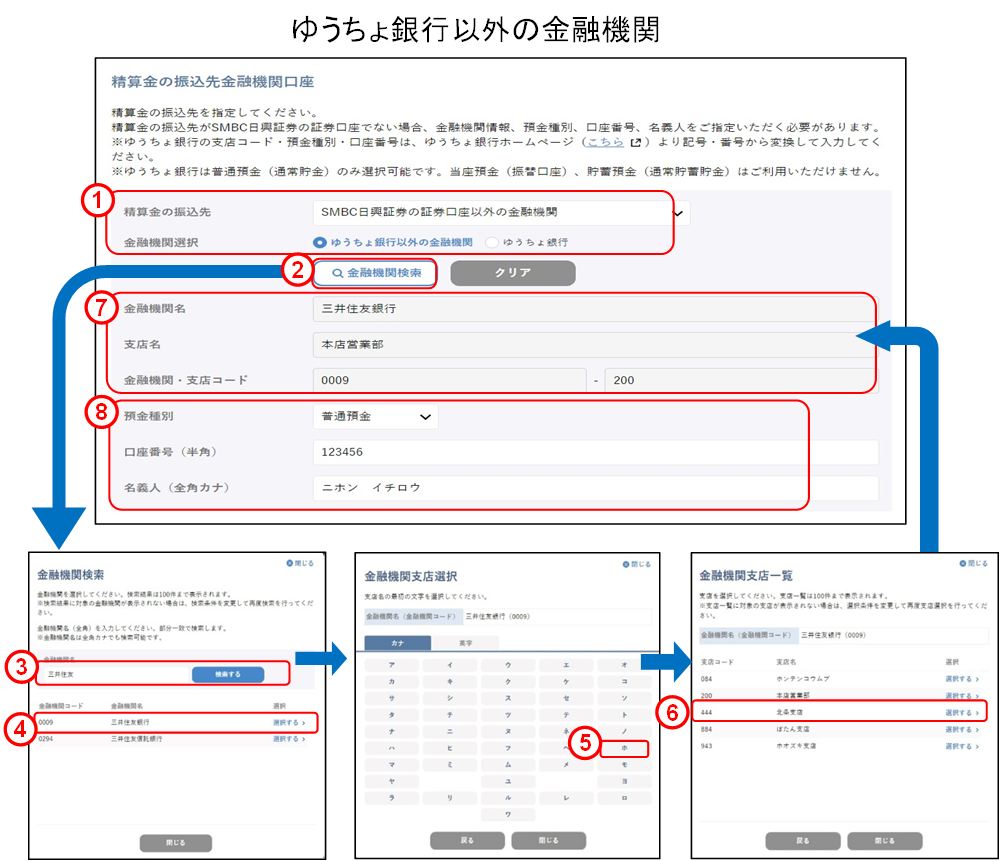The height and width of the screenshot is (861, 1000).
Task: Click 選択する for 北条支店
Action: pos(958,712)
